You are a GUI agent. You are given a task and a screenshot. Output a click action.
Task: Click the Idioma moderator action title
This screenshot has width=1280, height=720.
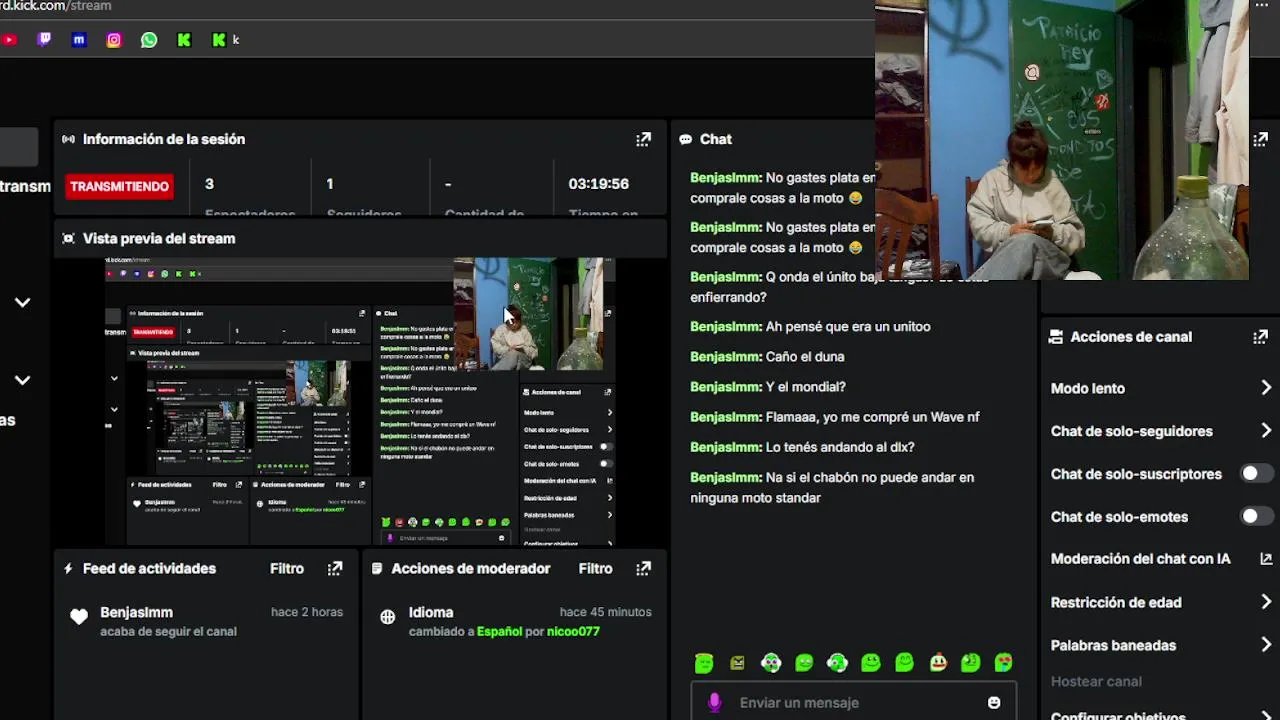(x=431, y=612)
